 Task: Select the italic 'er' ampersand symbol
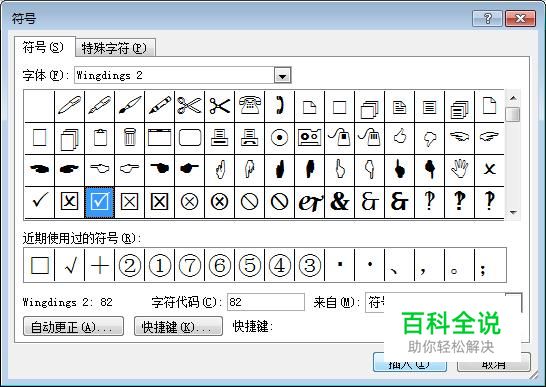click(309, 202)
